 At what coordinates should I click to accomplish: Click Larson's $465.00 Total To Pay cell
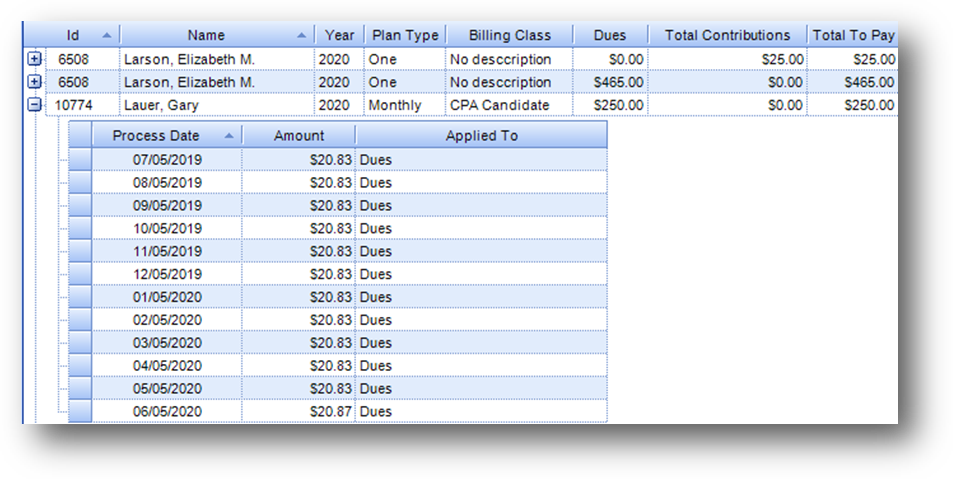coord(853,81)
